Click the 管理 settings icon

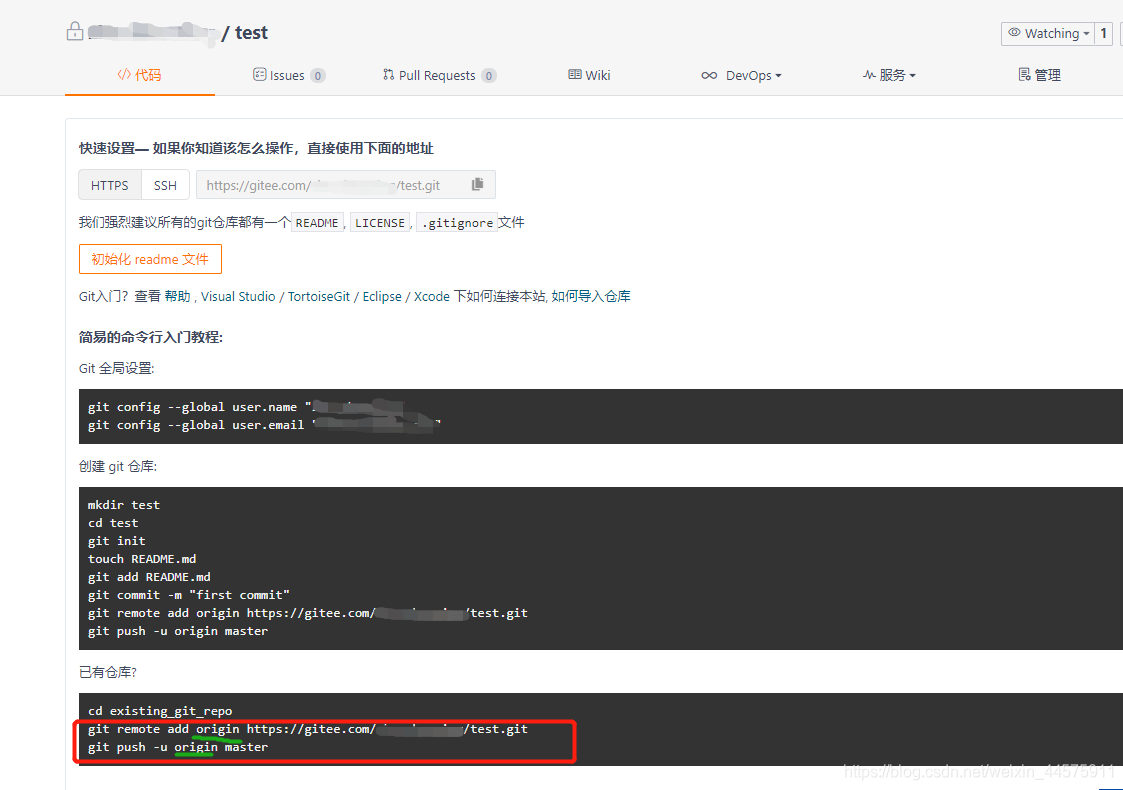[x=1024, y=74]
